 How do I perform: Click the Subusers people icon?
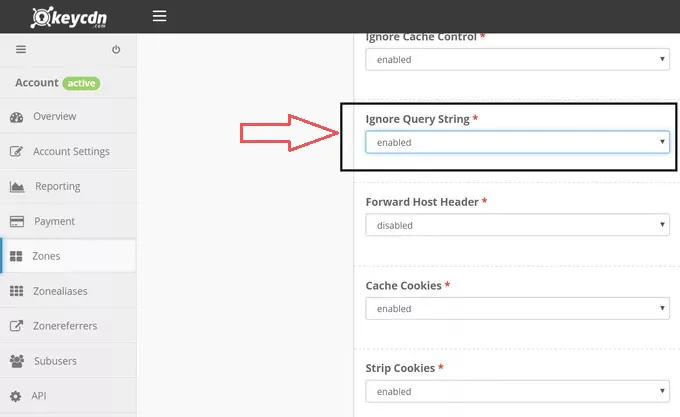pyautogui.click(x=16, y=360)
